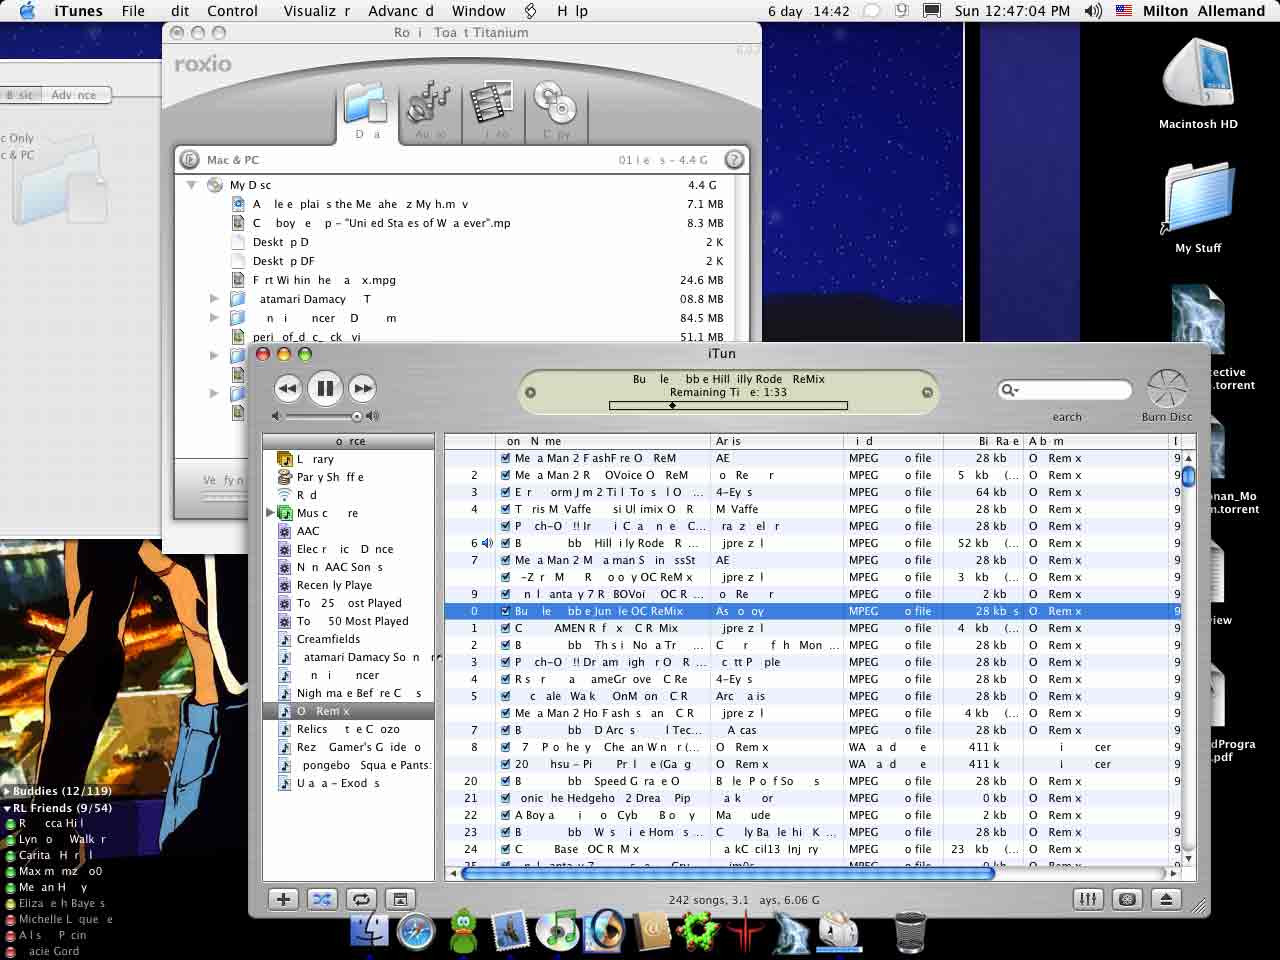Click the loud volume speaker icon

(372, 416)
